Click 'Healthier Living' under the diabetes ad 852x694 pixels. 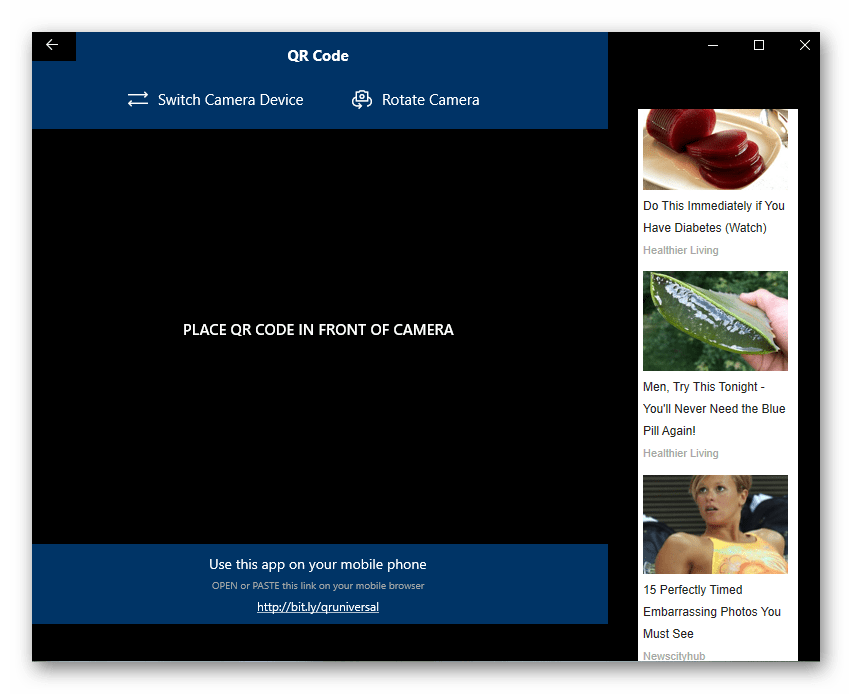coord(681,251)
